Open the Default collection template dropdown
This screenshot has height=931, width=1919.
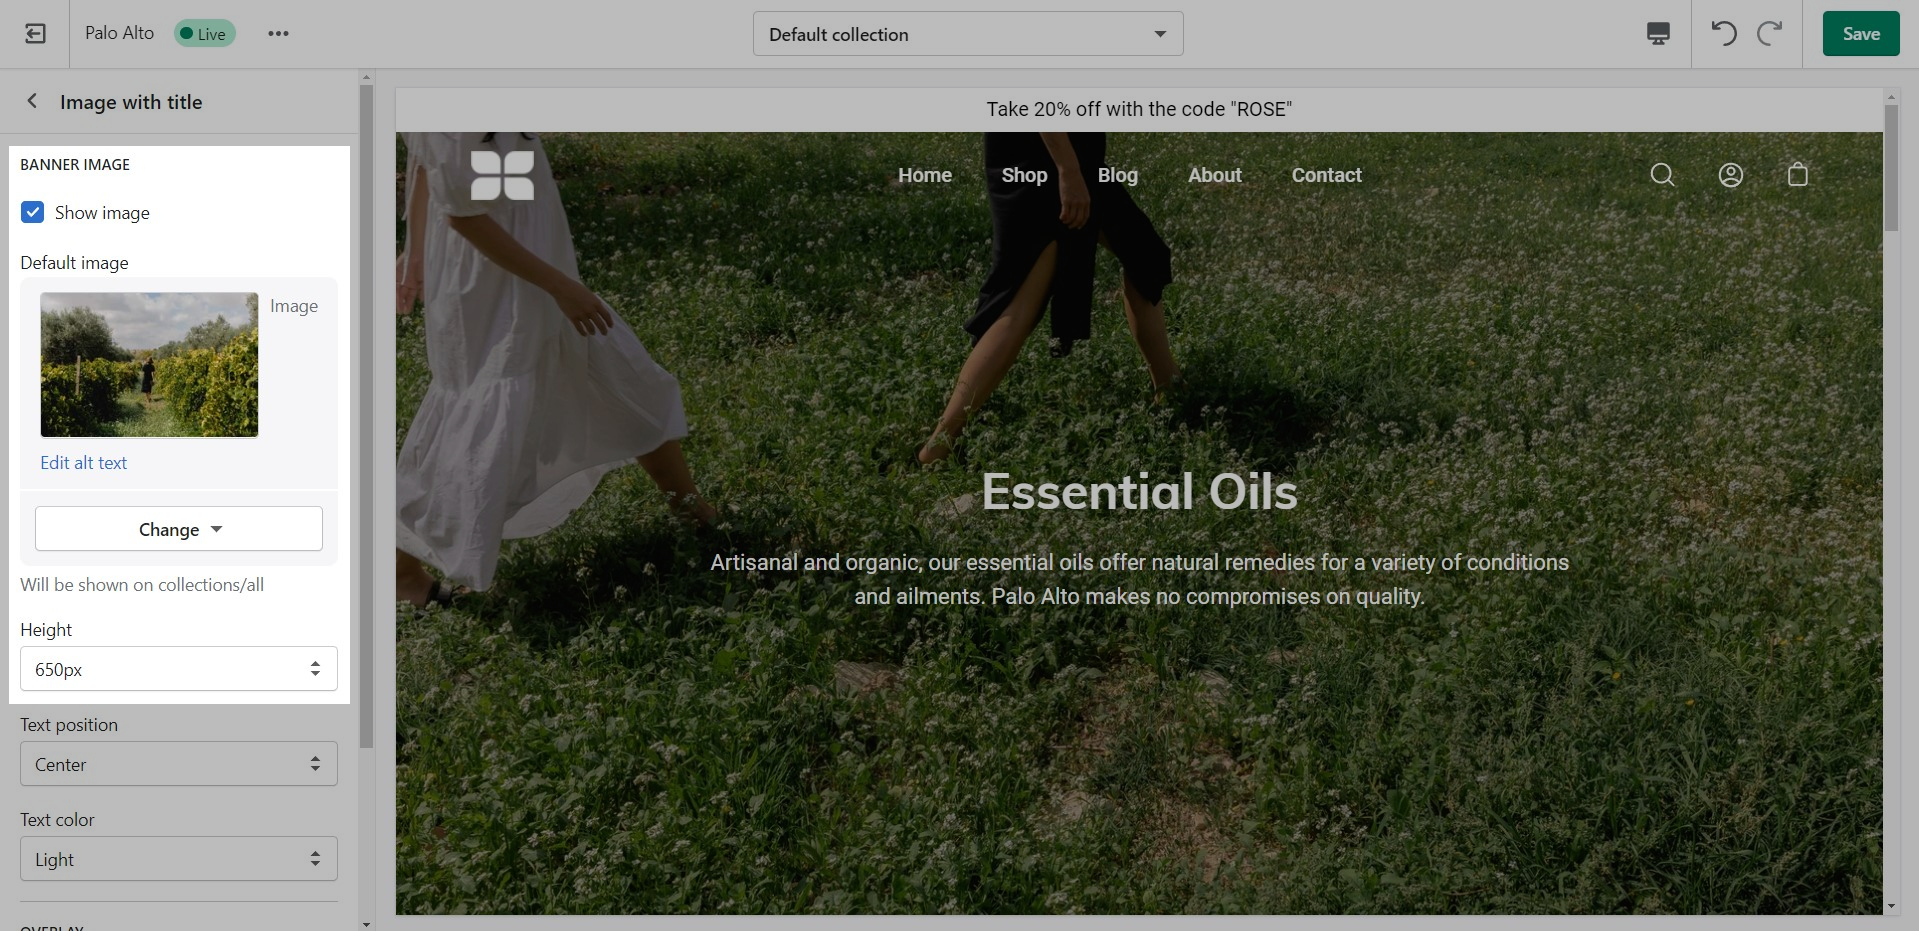pos(967,34)
